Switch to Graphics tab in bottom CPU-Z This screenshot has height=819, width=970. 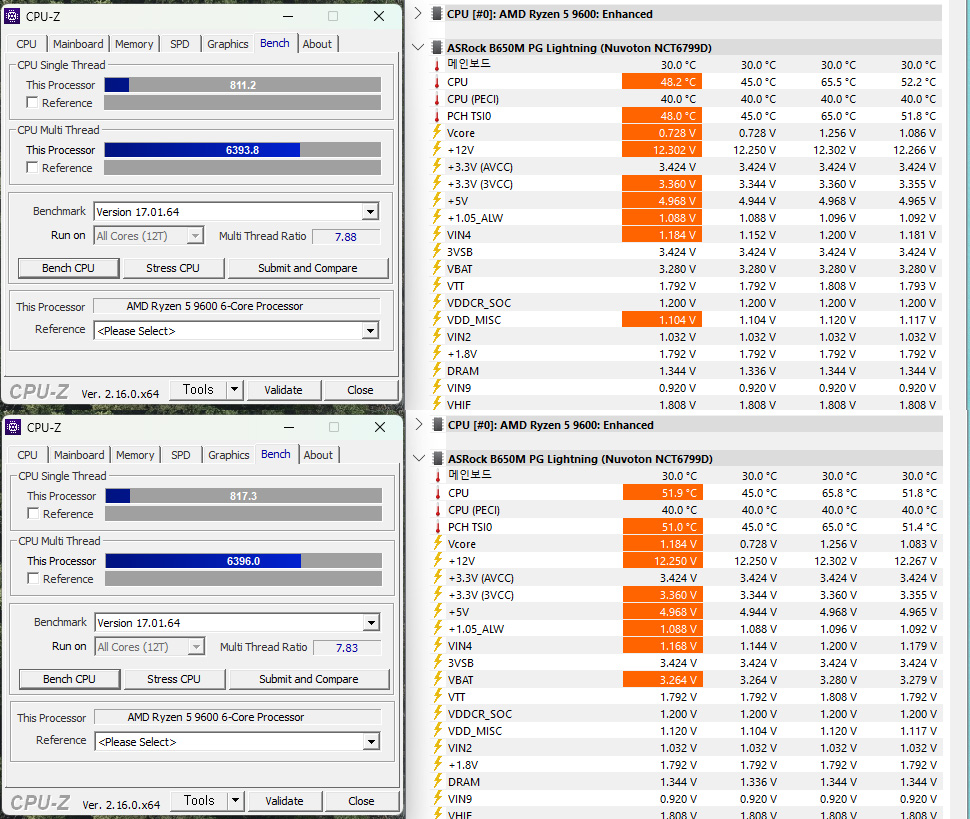[x=228, y=455]
